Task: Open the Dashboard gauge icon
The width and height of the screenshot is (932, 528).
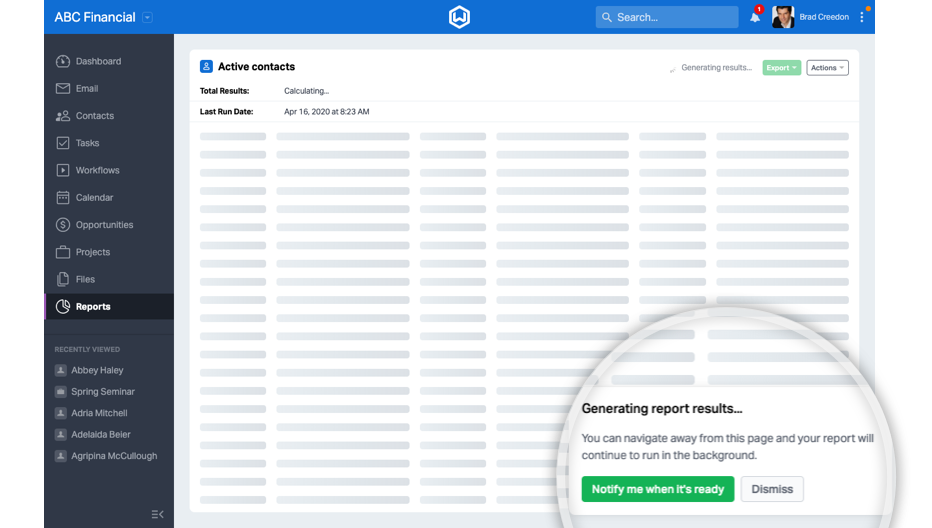Action: click(63, 61)
